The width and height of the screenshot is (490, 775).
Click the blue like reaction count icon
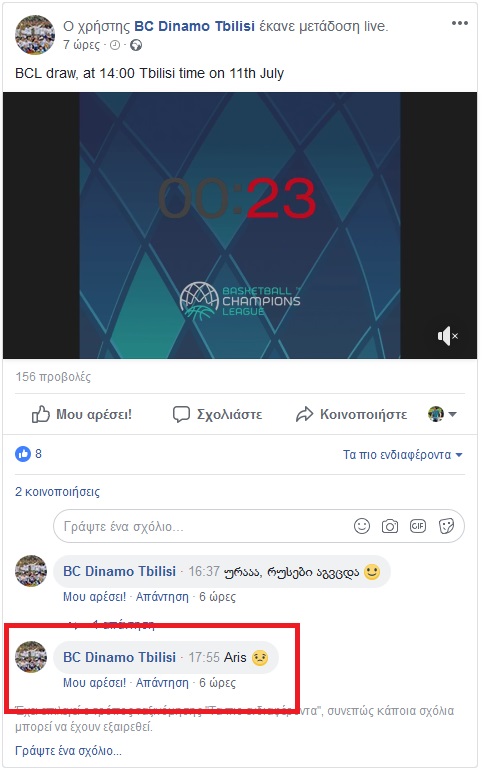(x=23, y=454)
